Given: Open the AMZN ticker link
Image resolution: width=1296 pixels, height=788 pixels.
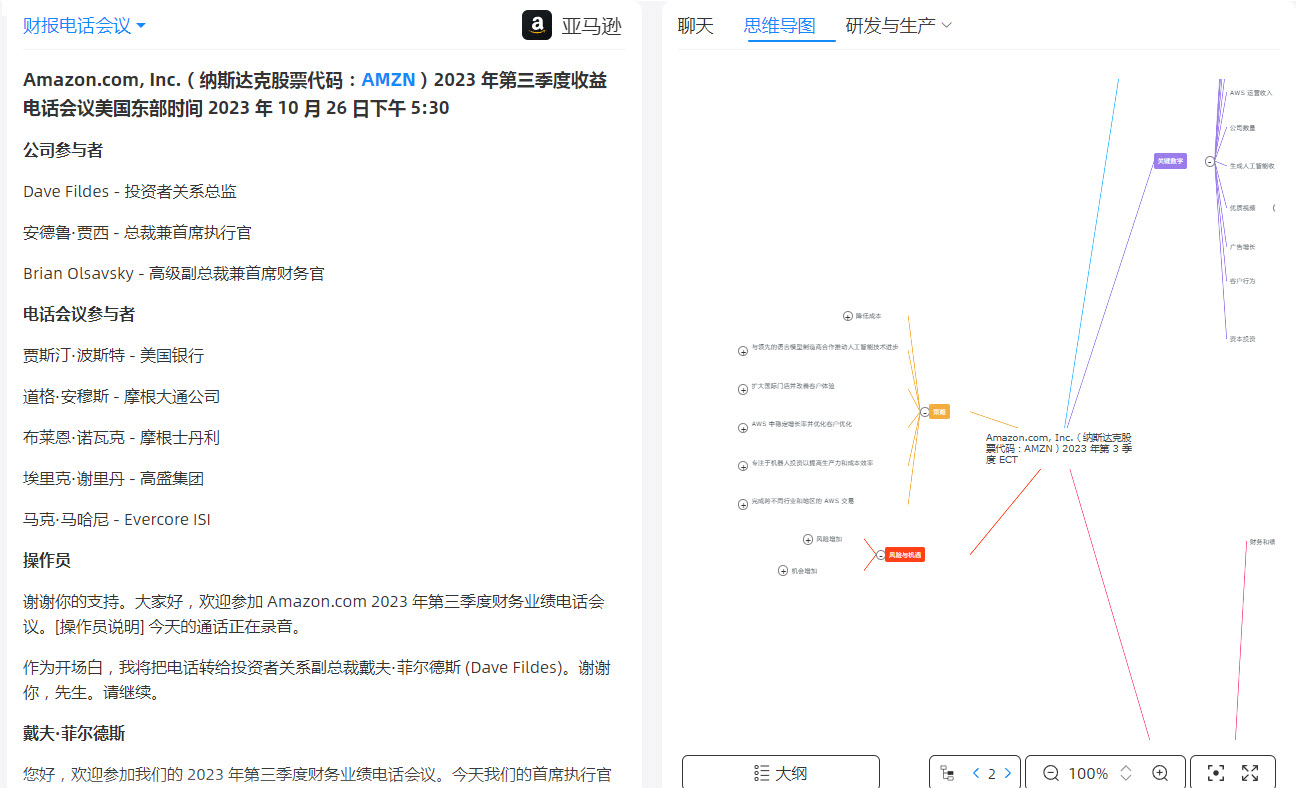Looking at the screenshot, I should [388, 80].
